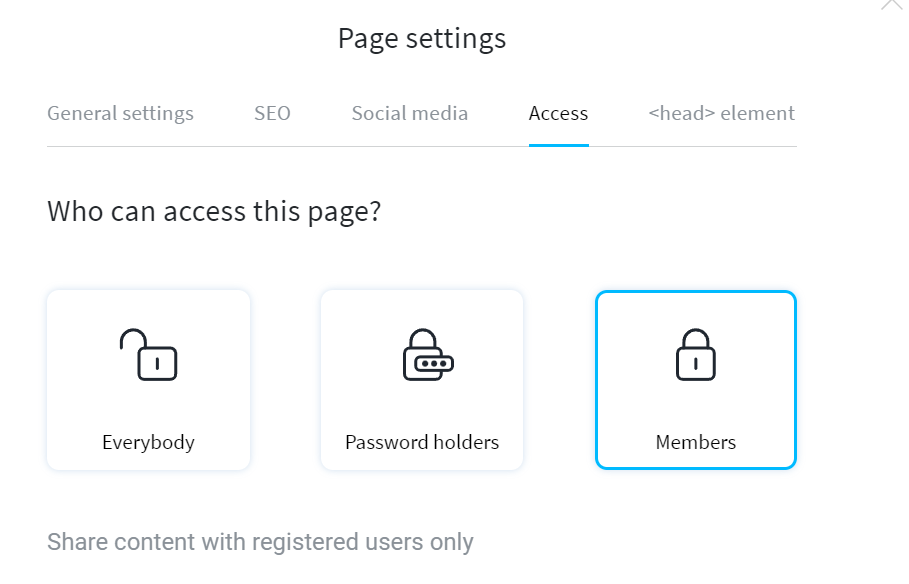The image size is (909, 584).
Task: Open the <head> element tab
Action: (x=722, y=113)
